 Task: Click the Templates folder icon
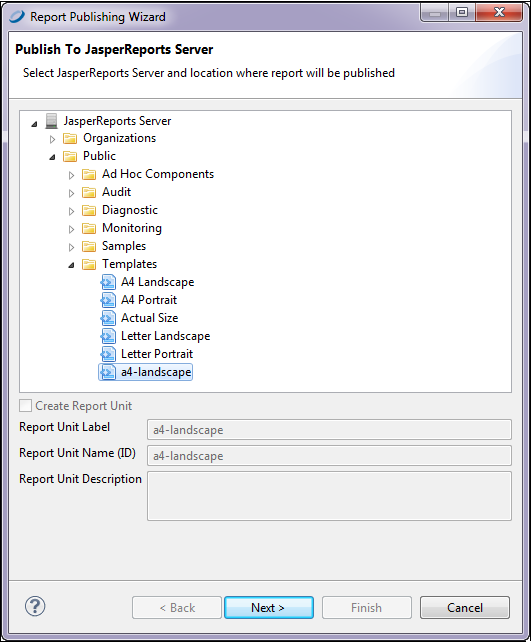point(89,264)
